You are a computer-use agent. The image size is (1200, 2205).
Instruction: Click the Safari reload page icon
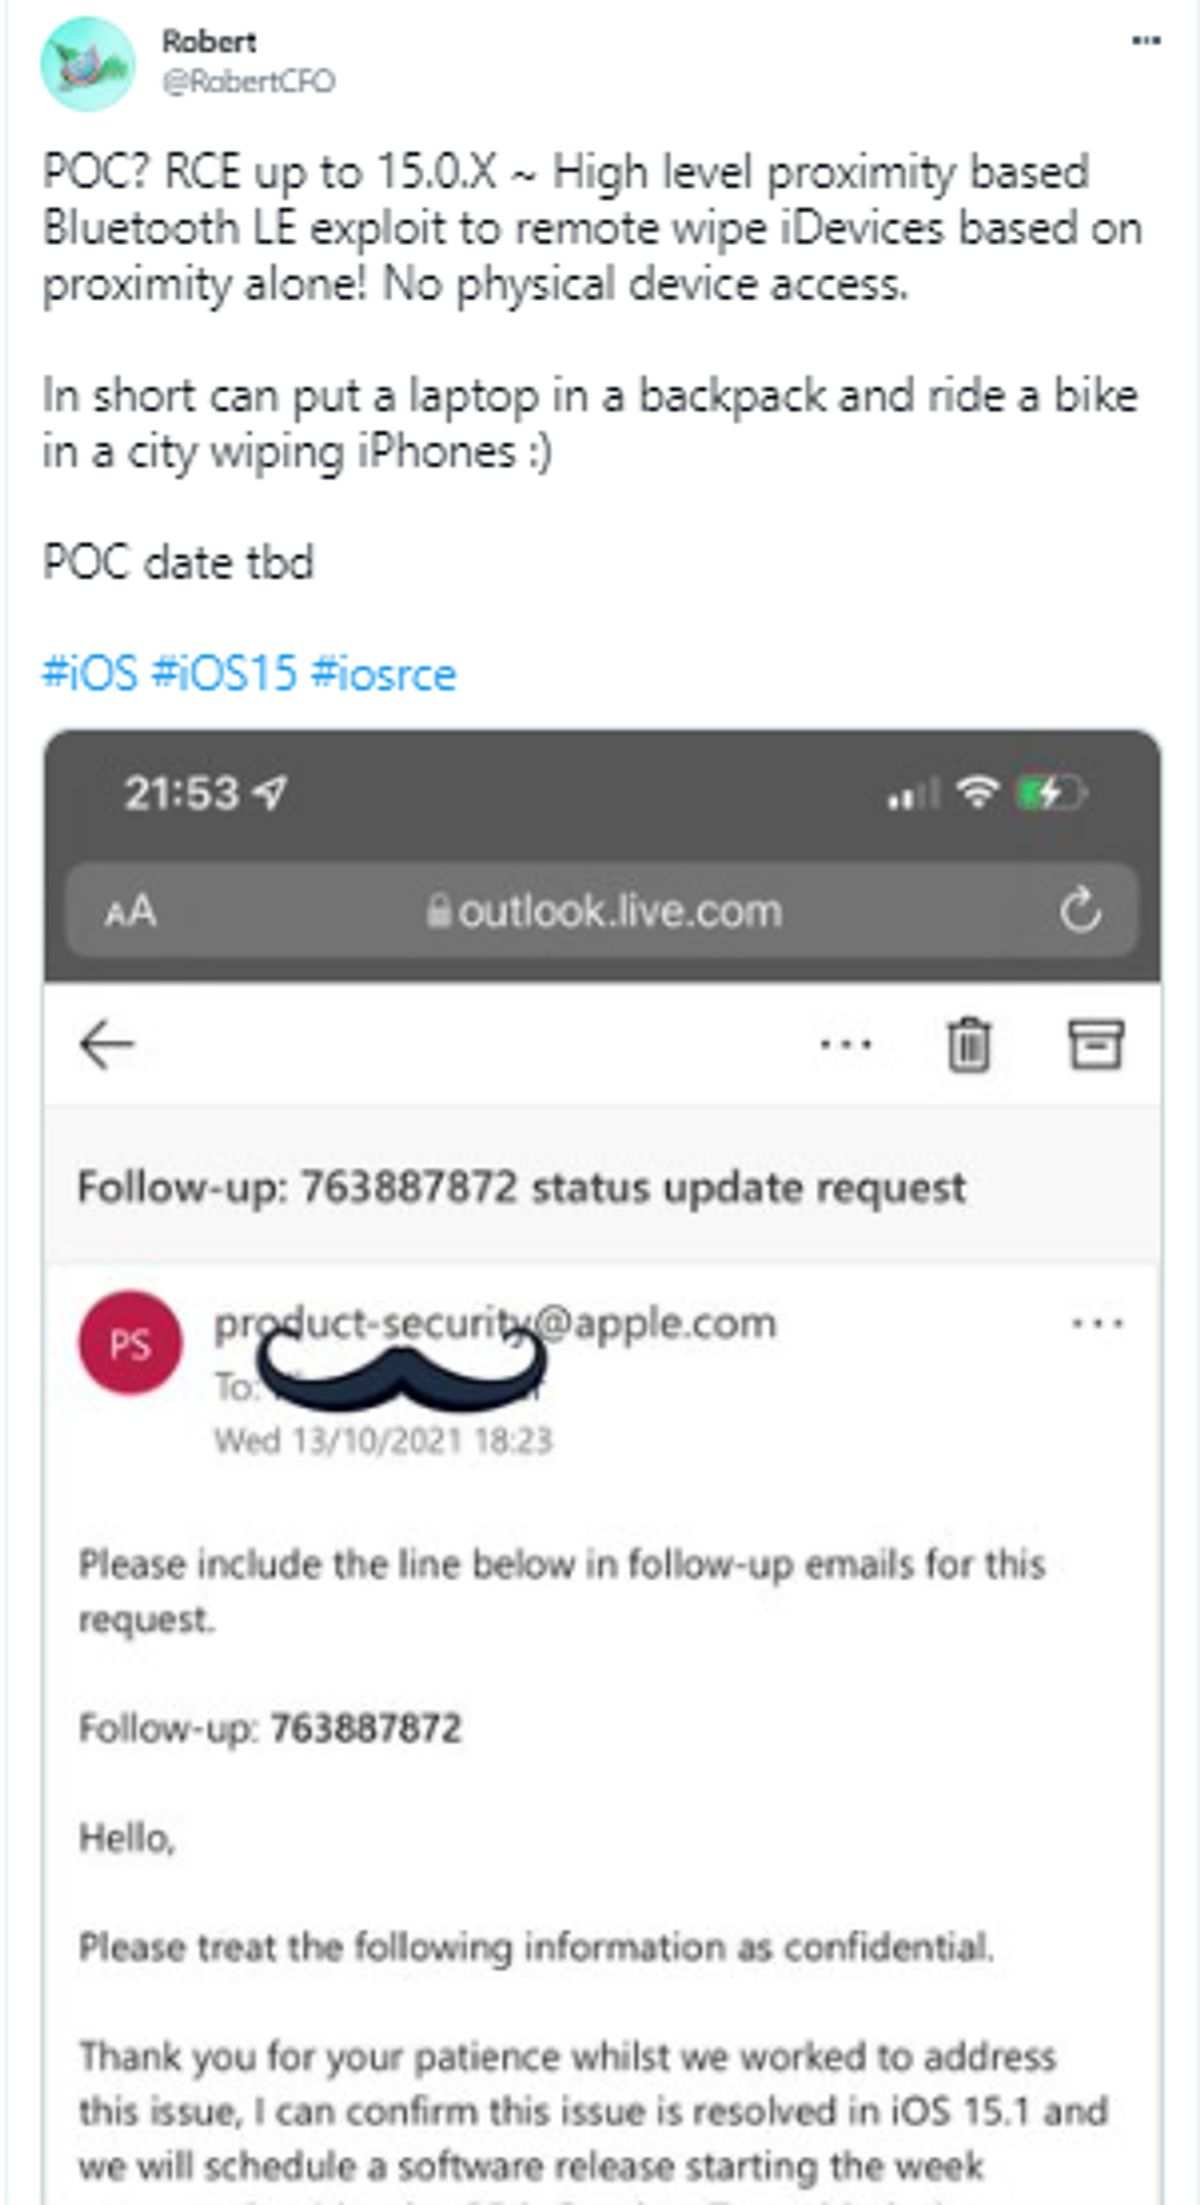(x=1080, y=910)
